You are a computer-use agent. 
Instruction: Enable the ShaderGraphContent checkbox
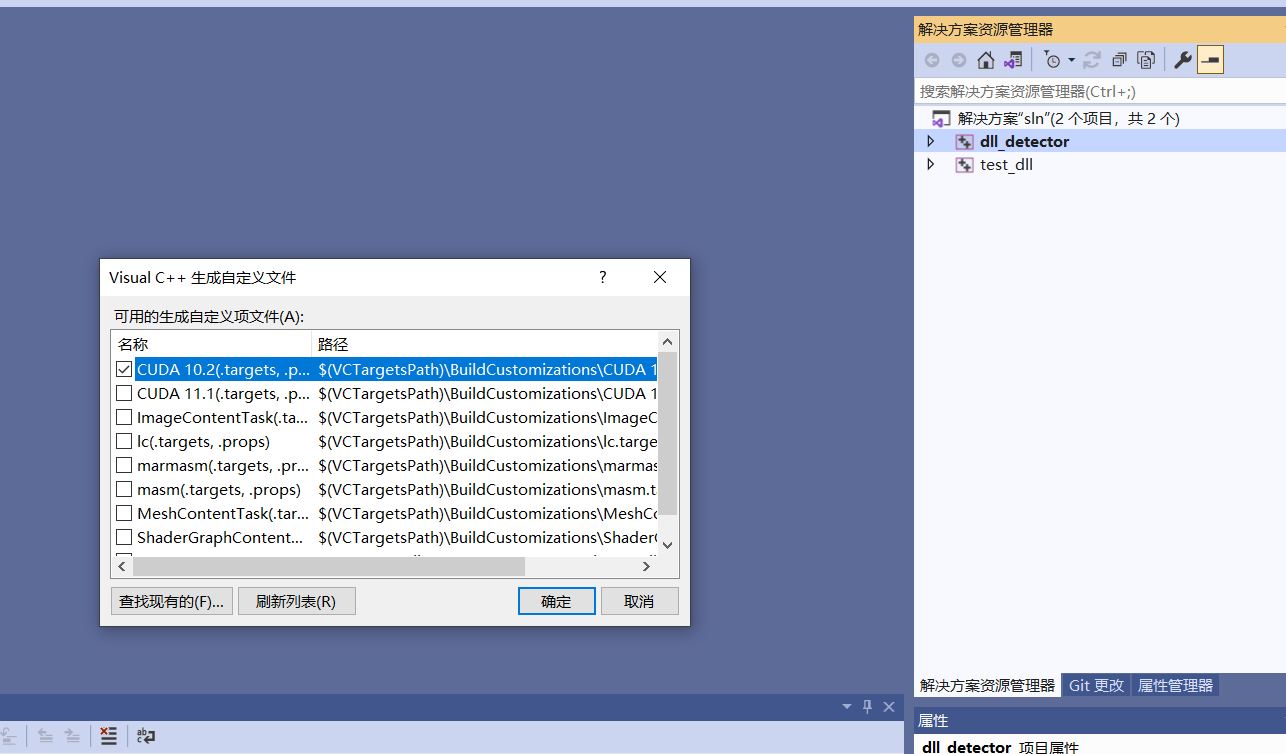124,537
